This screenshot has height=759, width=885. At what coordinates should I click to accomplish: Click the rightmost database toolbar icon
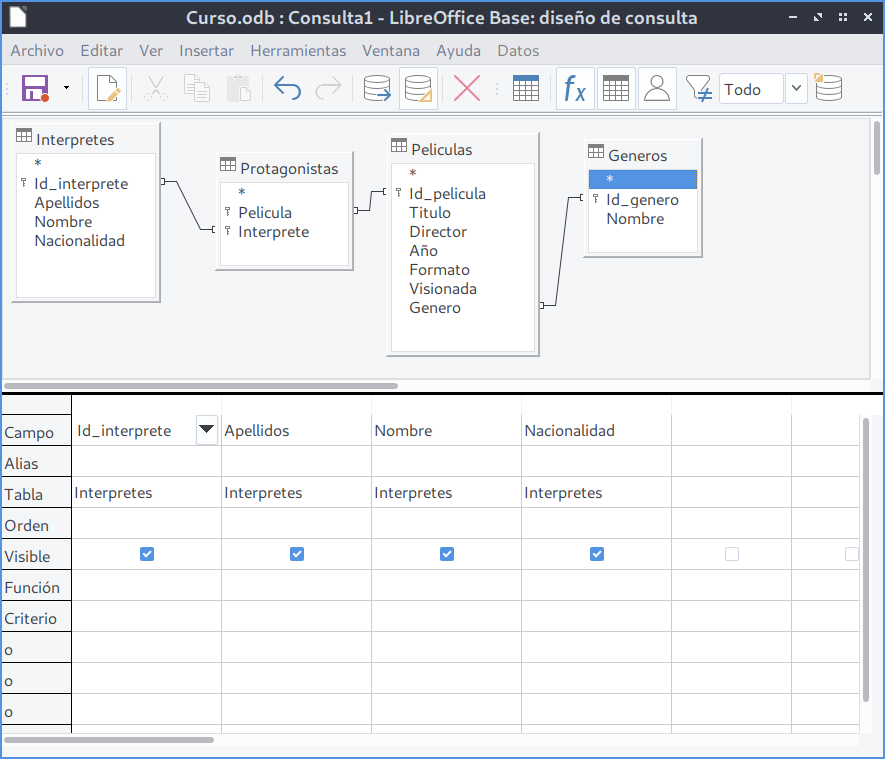click(x=828, y=88)
